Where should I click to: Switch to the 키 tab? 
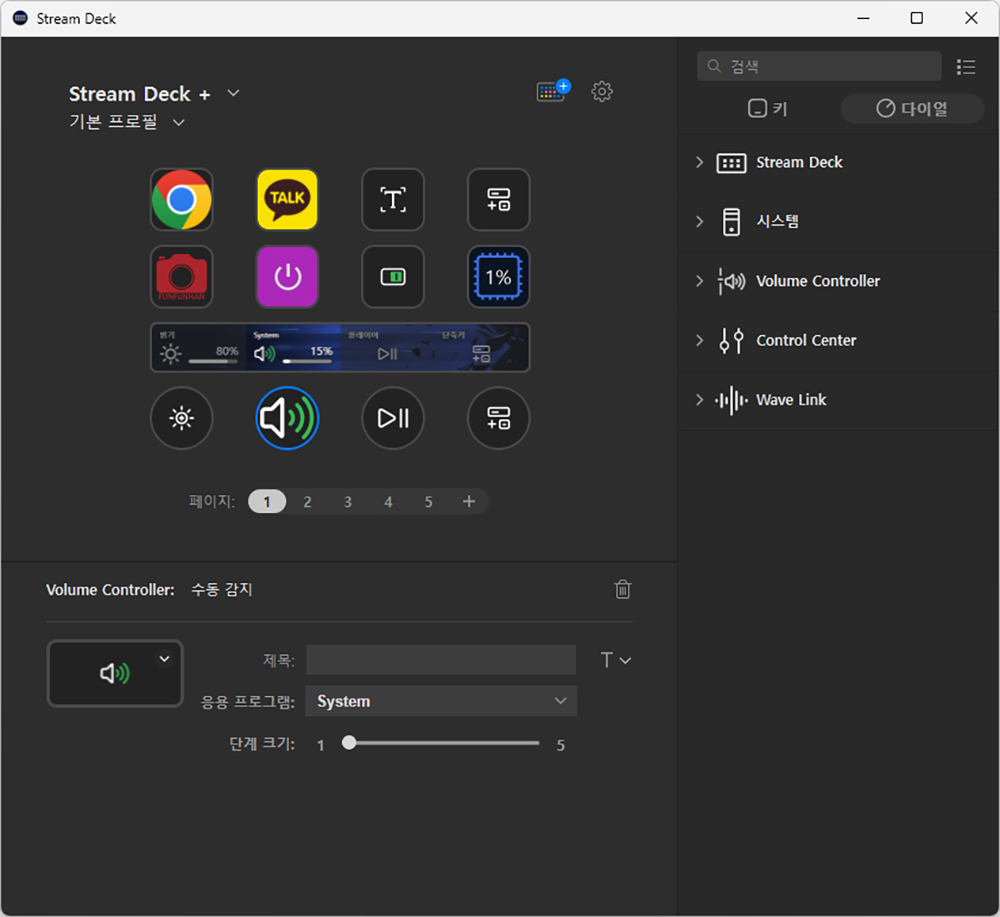click(767, 108)
